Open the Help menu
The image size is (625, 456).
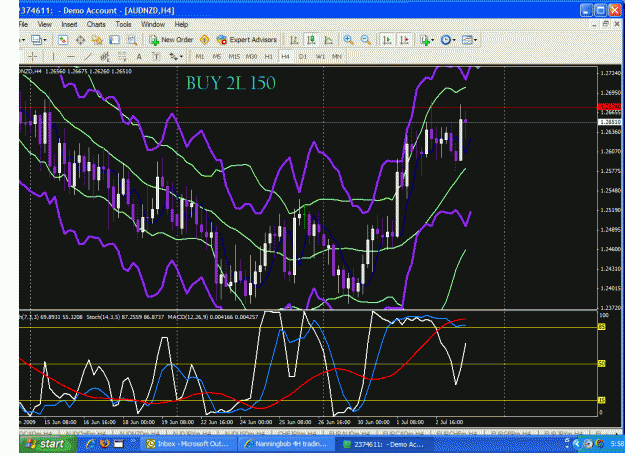click(181, 24)
